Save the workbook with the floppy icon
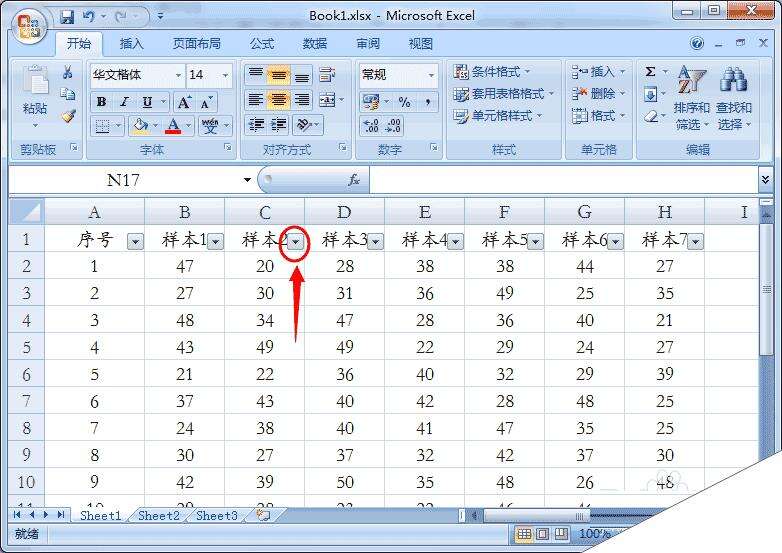This screenshot has height=553, width=782. pos(67,16)
